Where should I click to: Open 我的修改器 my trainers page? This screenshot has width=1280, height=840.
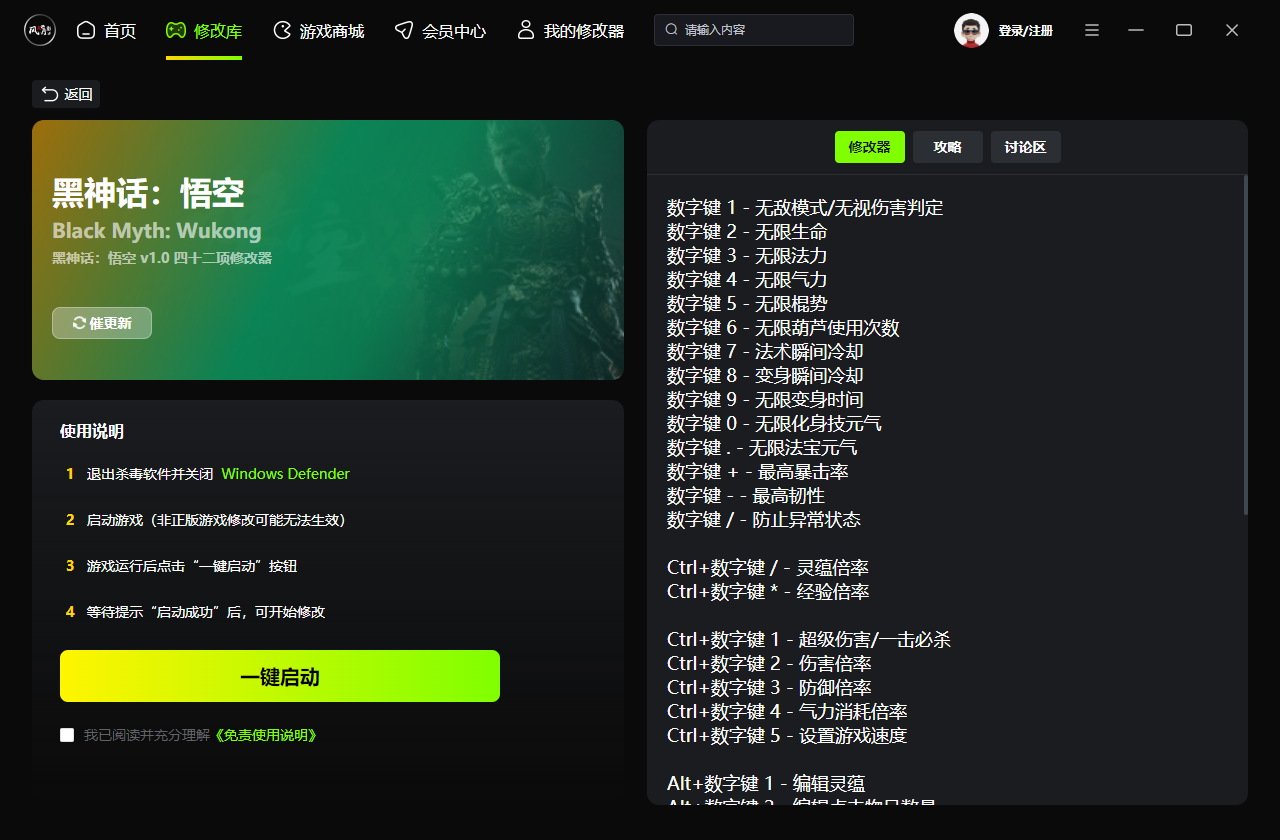570,31
